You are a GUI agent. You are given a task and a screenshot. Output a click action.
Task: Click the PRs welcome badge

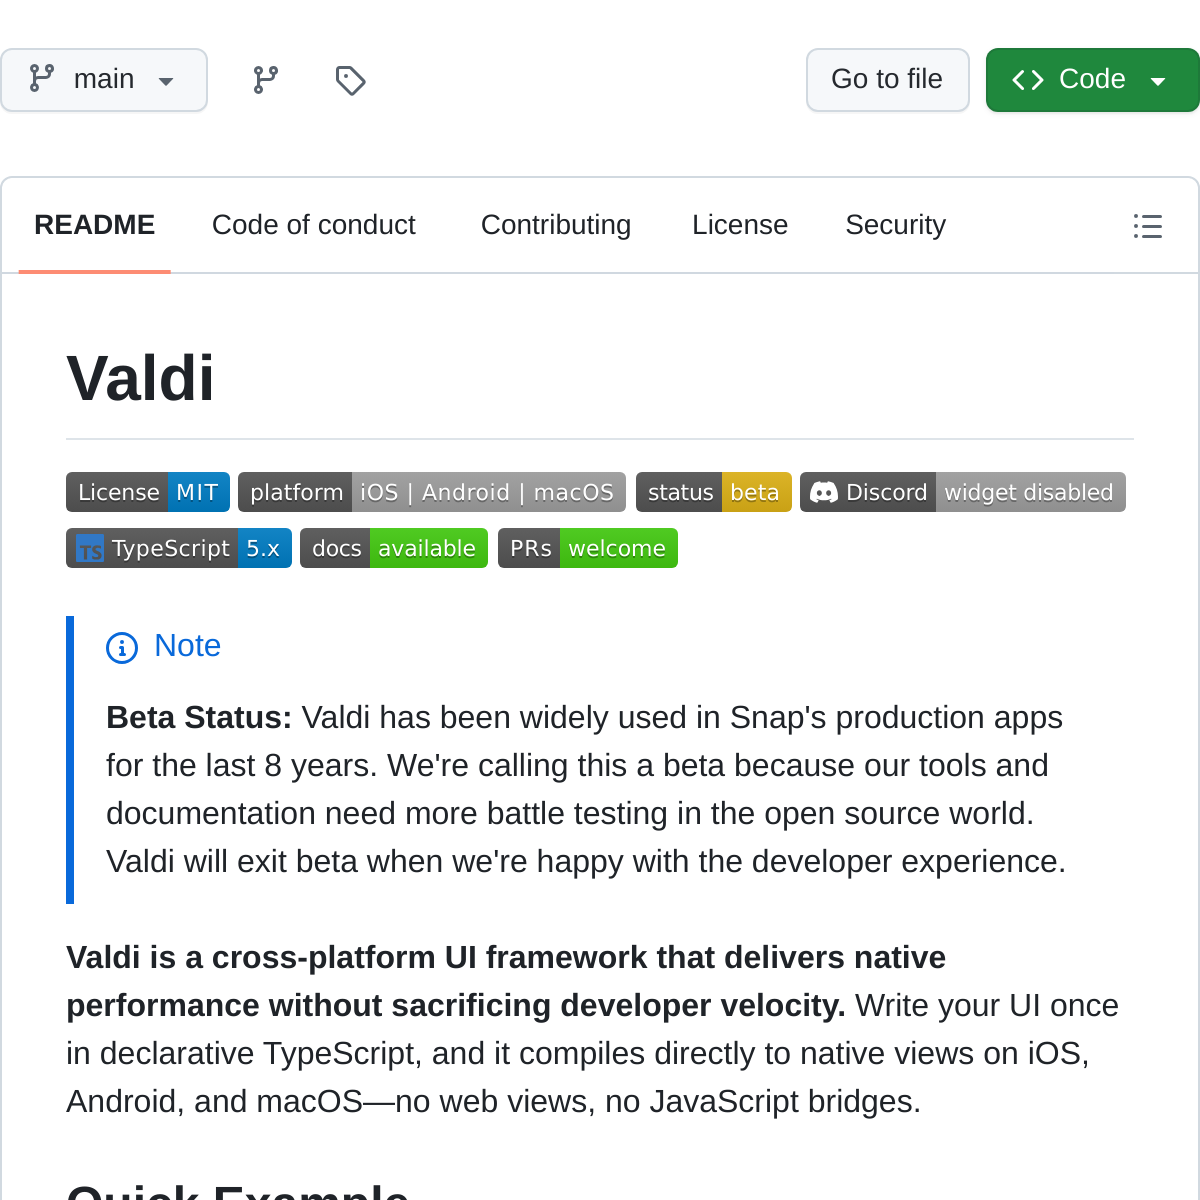[x=587, y=548]
